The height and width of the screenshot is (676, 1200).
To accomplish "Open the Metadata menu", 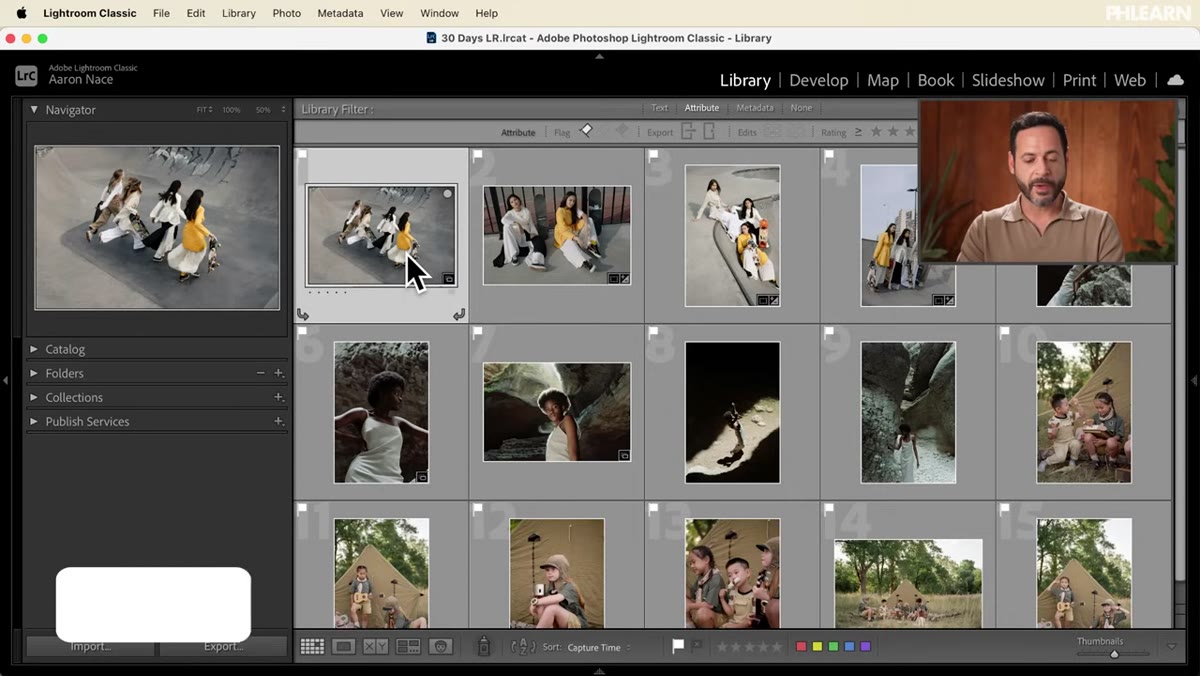I will [340, 13].
